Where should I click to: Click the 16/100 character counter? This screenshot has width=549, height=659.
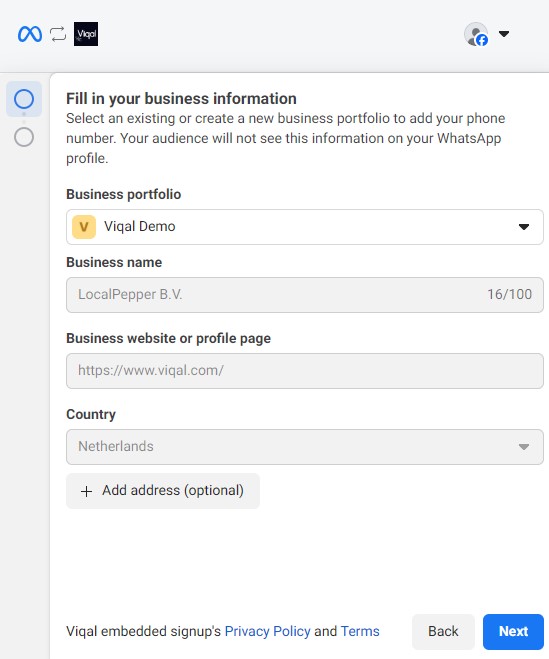[x=509, y=294]
